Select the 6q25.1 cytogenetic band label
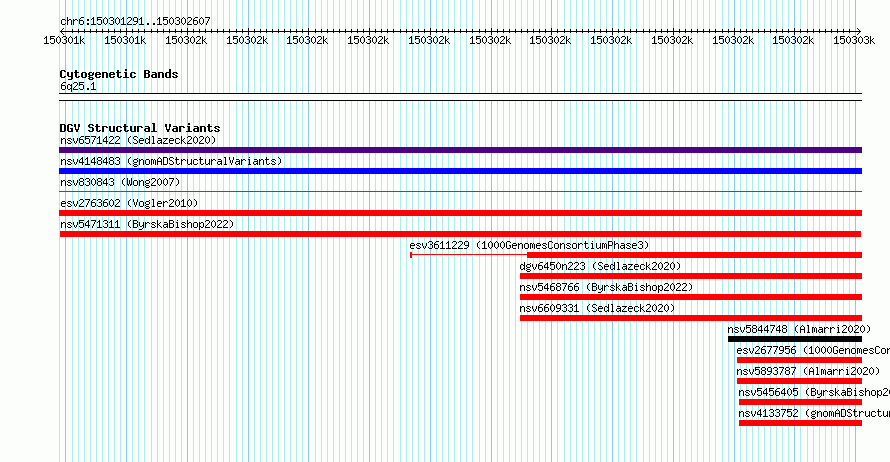This screenshot has height=462, width=890. tap(78, 86)
